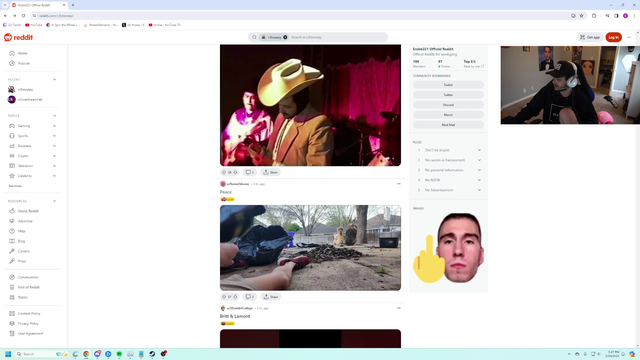Share the cowboy hat video post
Viewport: 640px width, 360px height.
270,172
